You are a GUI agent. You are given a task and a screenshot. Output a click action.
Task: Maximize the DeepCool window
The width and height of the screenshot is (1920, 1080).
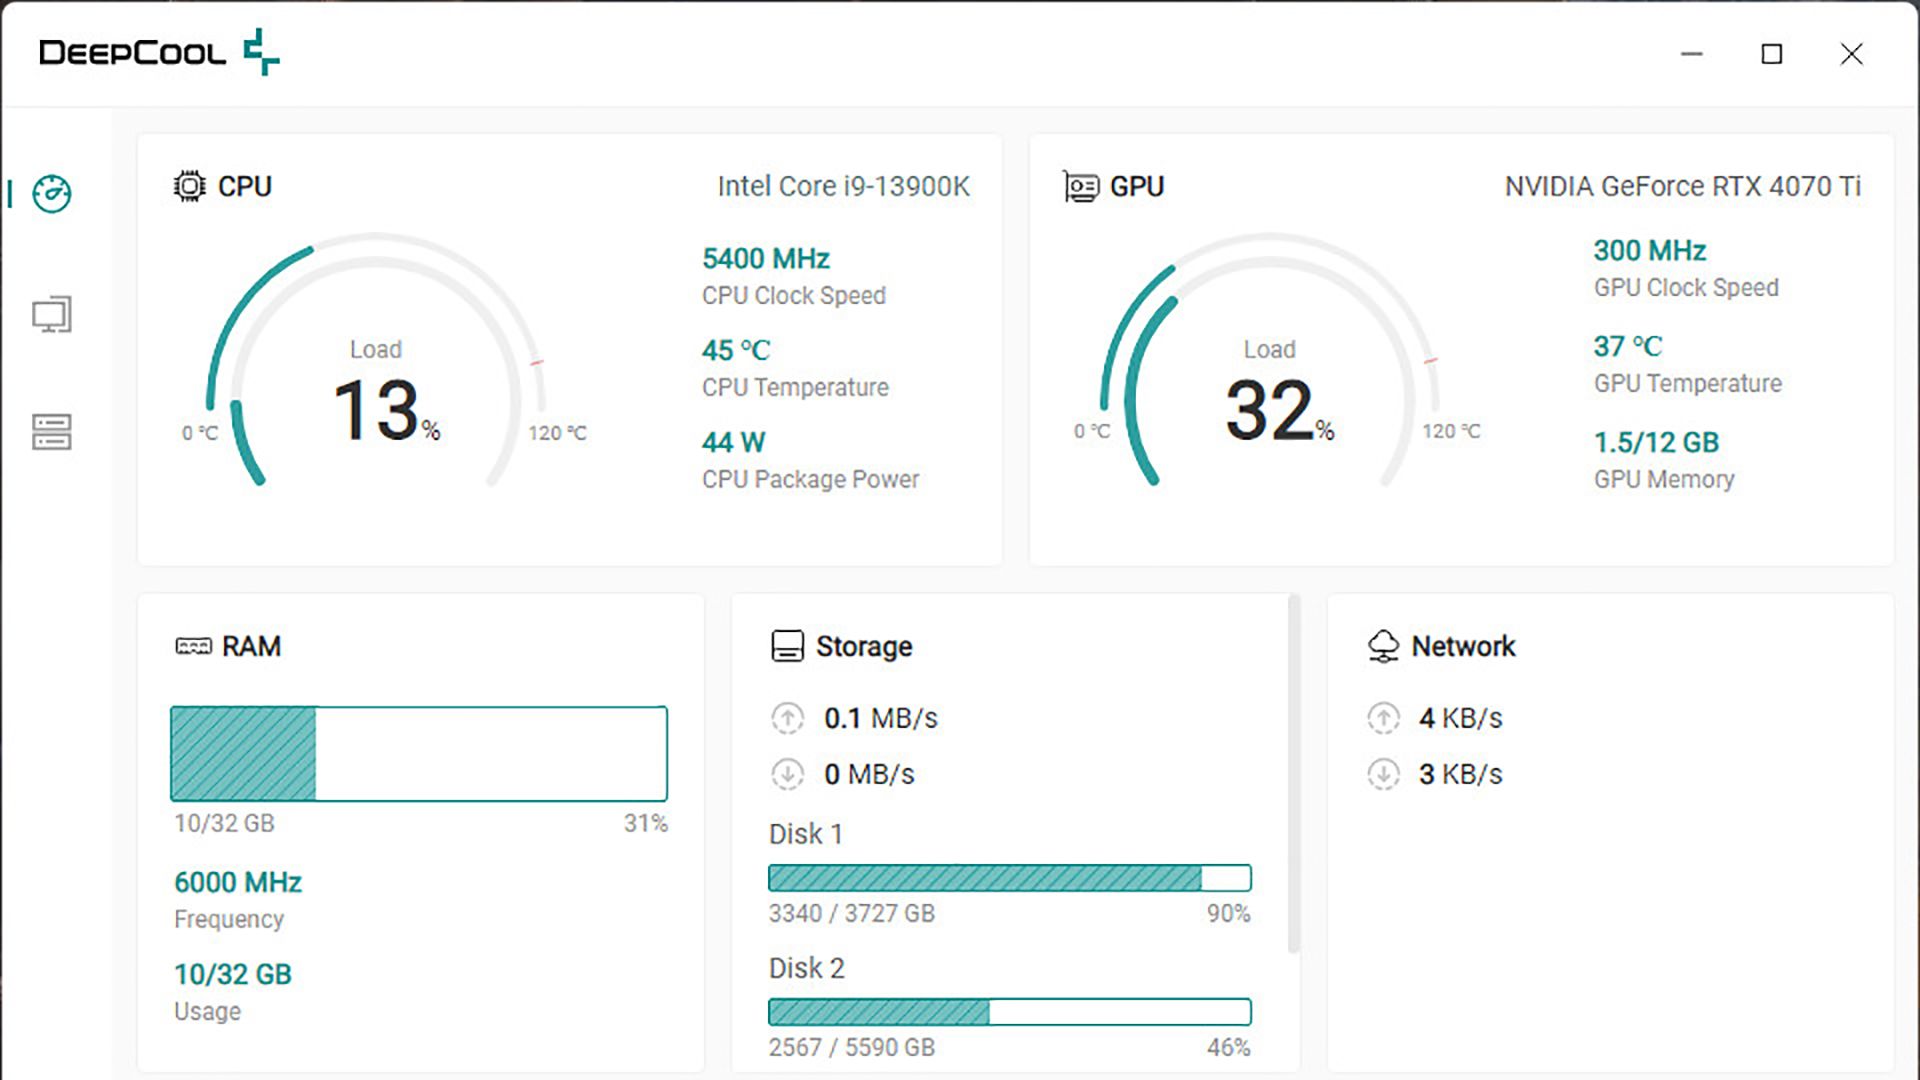pyautogui.click(x=1771, y=54)
